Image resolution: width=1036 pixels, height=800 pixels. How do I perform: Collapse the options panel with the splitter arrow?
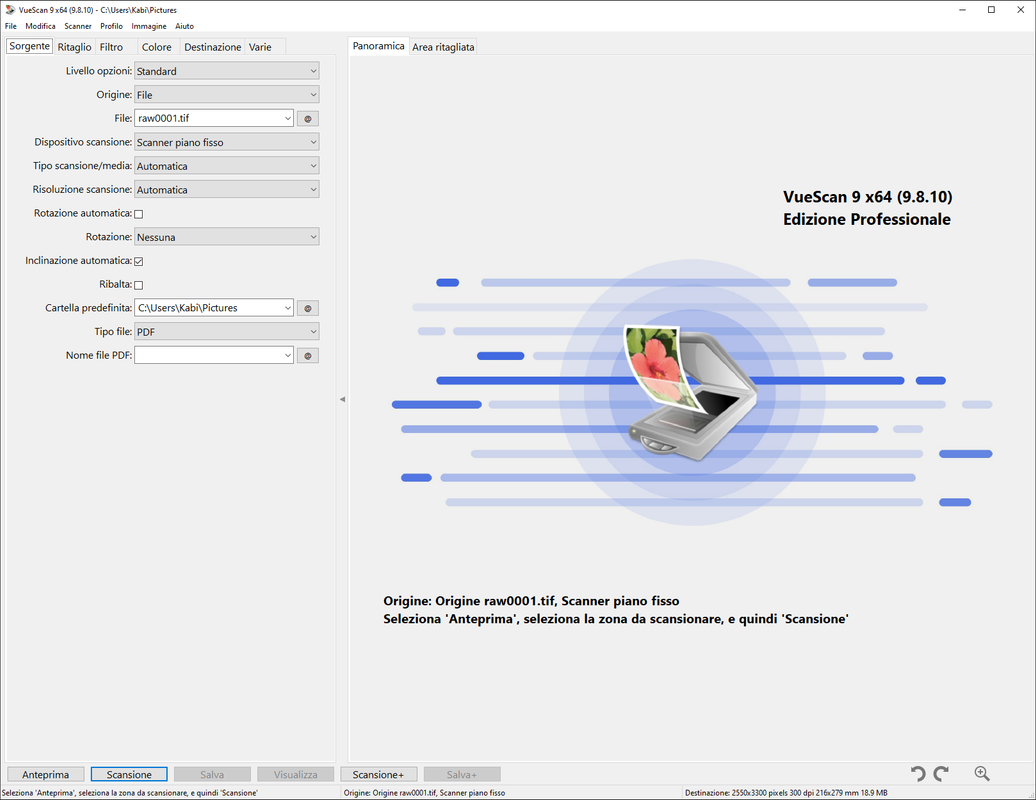(x=342, y=399)
